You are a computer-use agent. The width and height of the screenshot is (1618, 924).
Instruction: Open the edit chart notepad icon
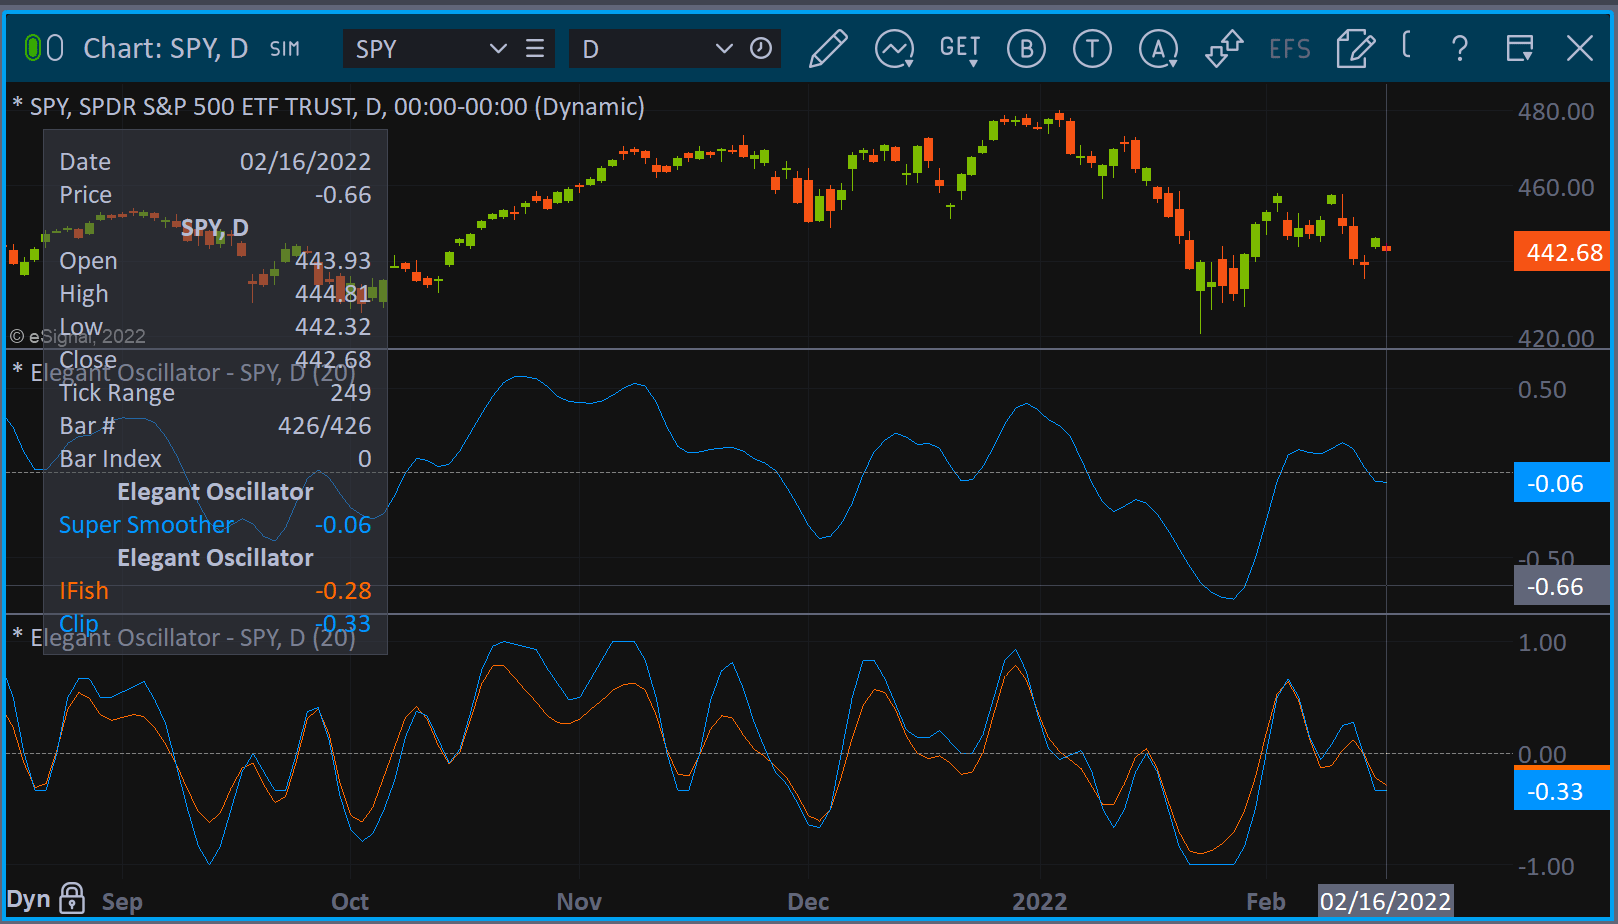pyautogui.click(x=1355, y=48)
